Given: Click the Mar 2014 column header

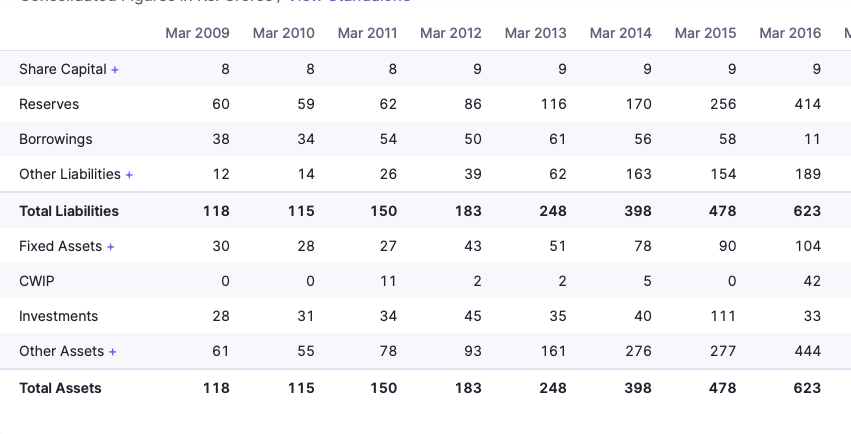Looking at the screenshot, I should coord(621,33).
